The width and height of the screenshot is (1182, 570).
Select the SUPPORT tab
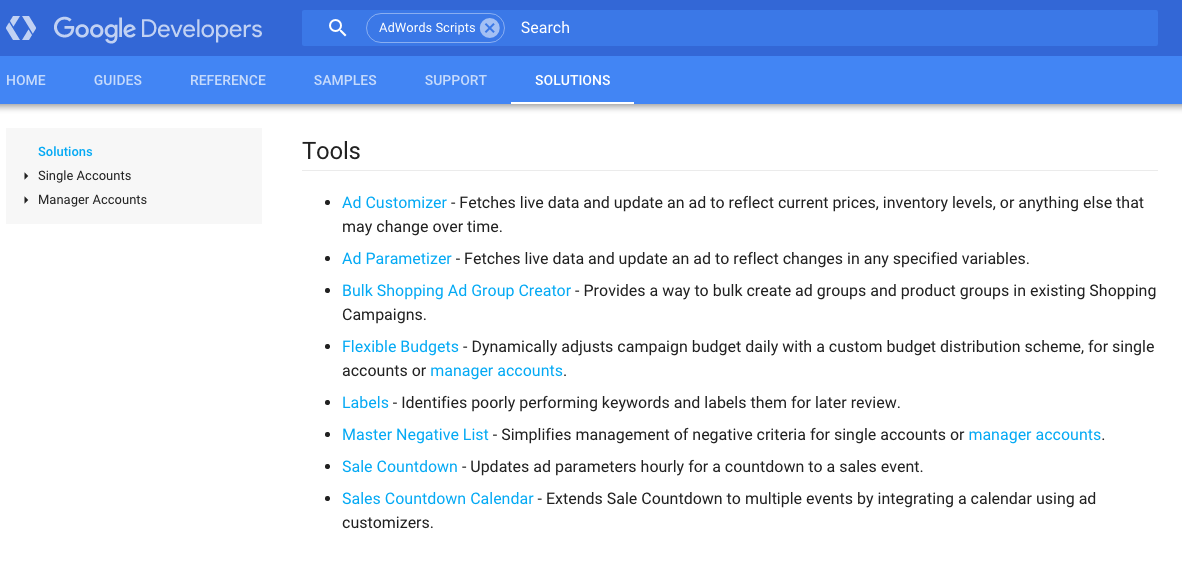pyautogui.click(x=455, y=80)
